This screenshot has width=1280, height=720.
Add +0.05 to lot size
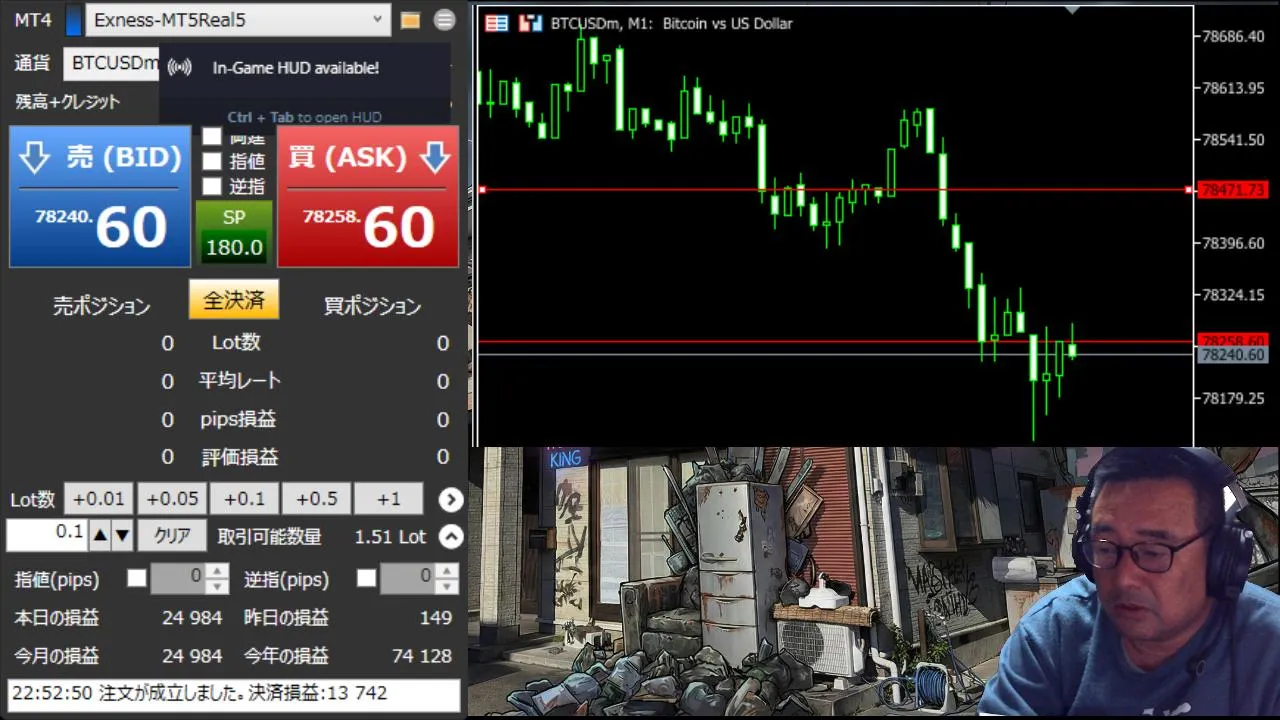[x=171, y=499]
